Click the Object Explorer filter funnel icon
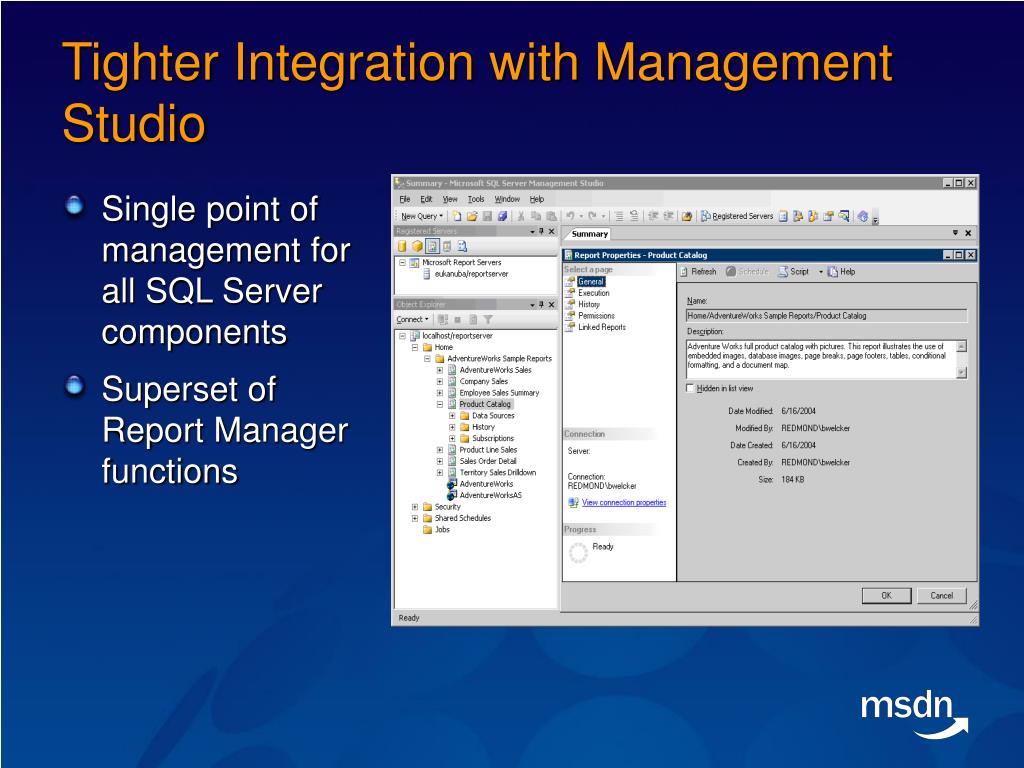 [488, 319]
